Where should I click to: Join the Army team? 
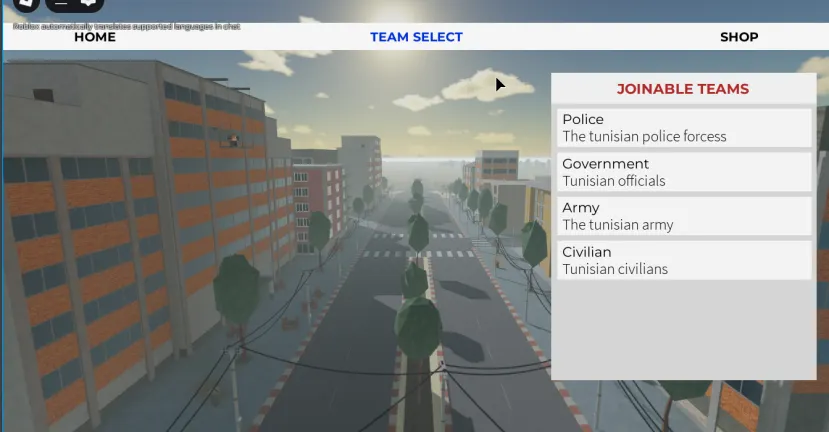(684, 216)
